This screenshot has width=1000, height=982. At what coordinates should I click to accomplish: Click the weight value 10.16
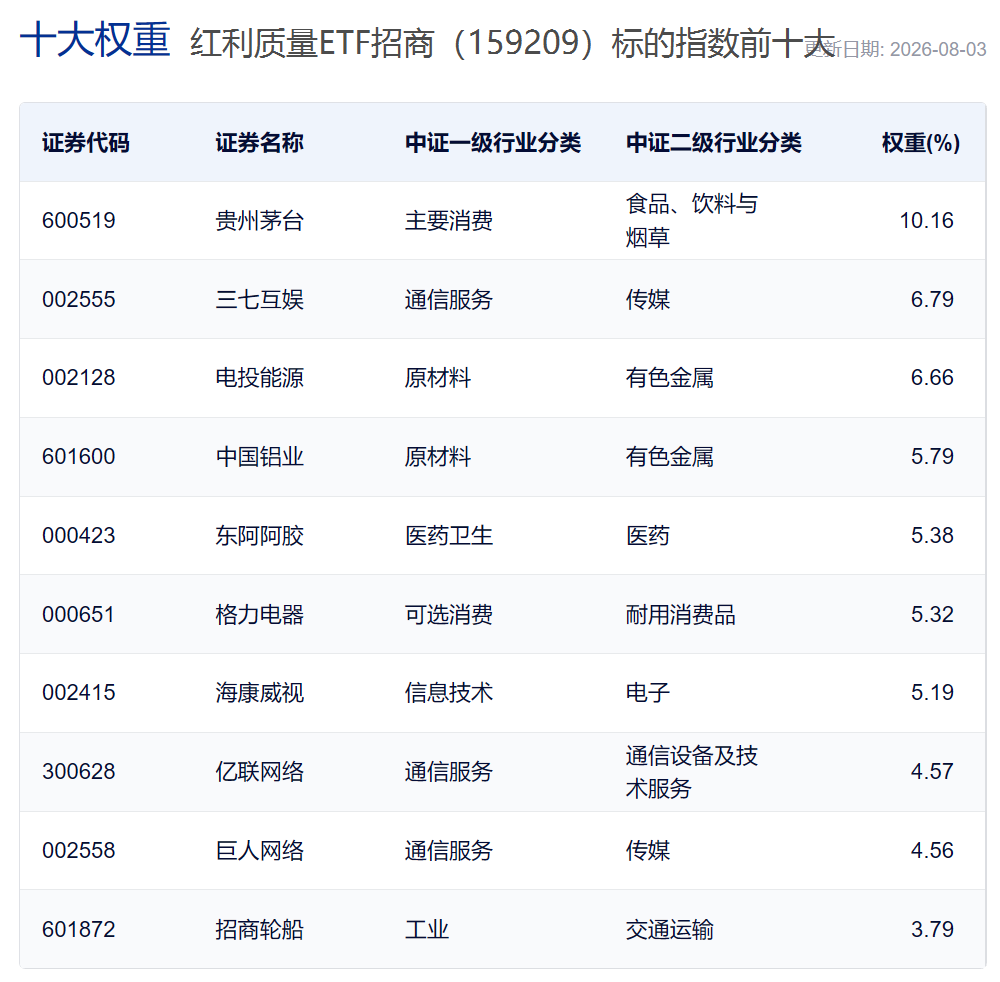point(927,221)
